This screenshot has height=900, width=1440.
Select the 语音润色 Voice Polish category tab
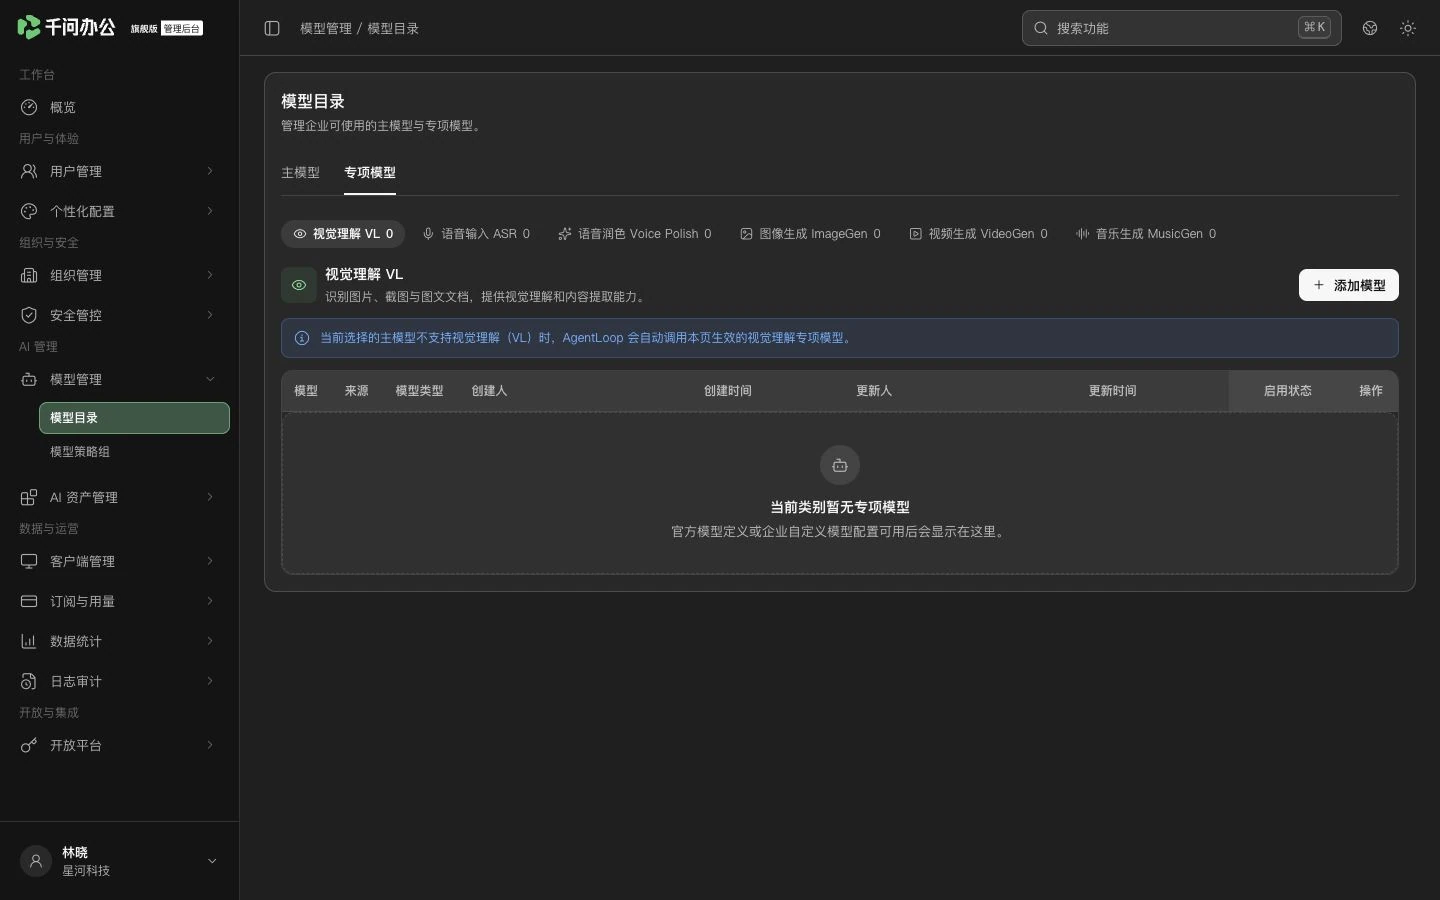[x=635, y=234]
